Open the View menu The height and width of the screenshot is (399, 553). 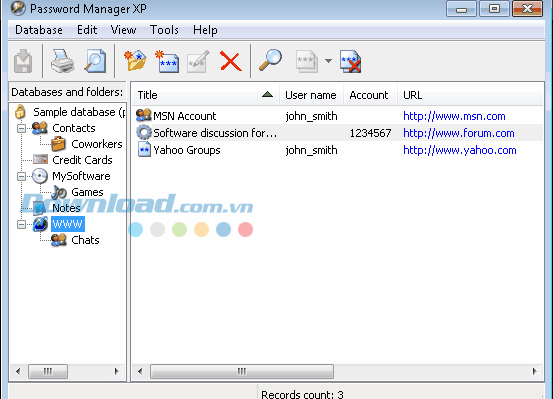click(x=123, y=30)
